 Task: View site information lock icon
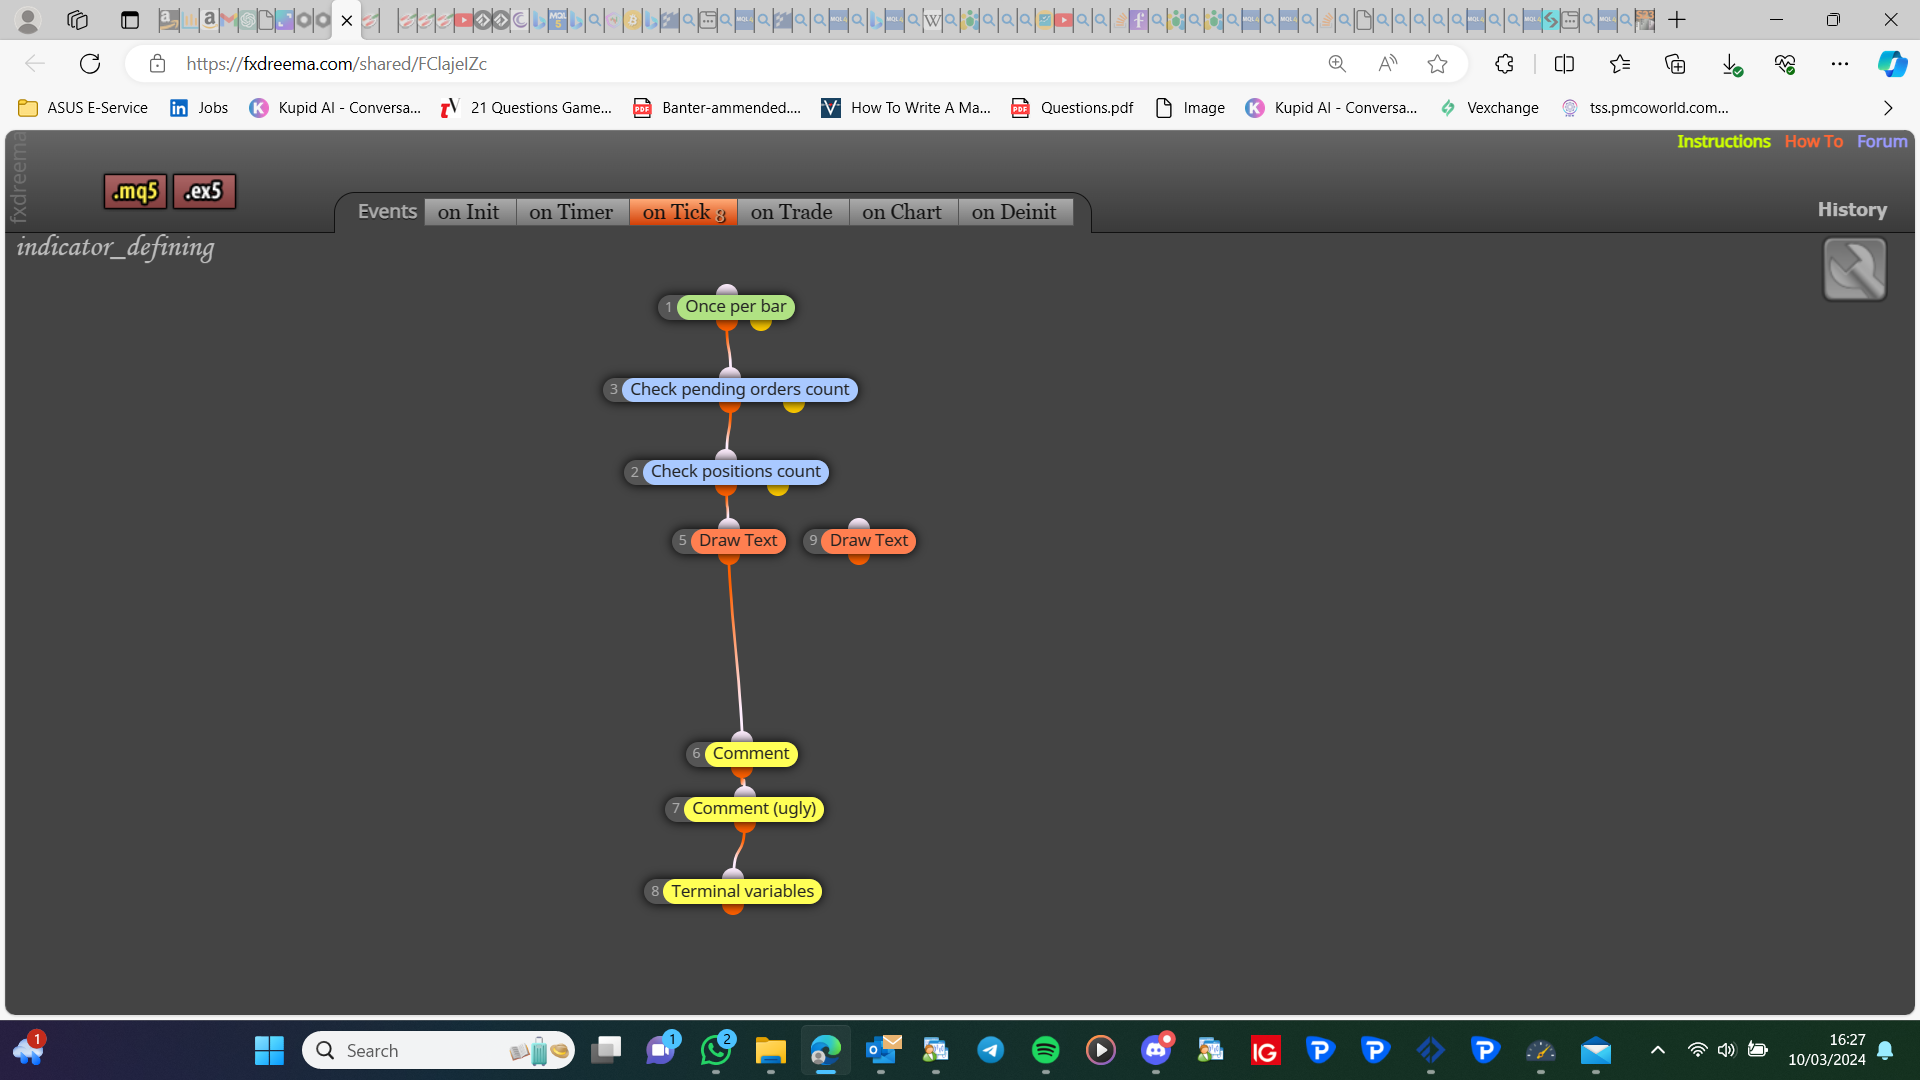[x=157, y=64]
